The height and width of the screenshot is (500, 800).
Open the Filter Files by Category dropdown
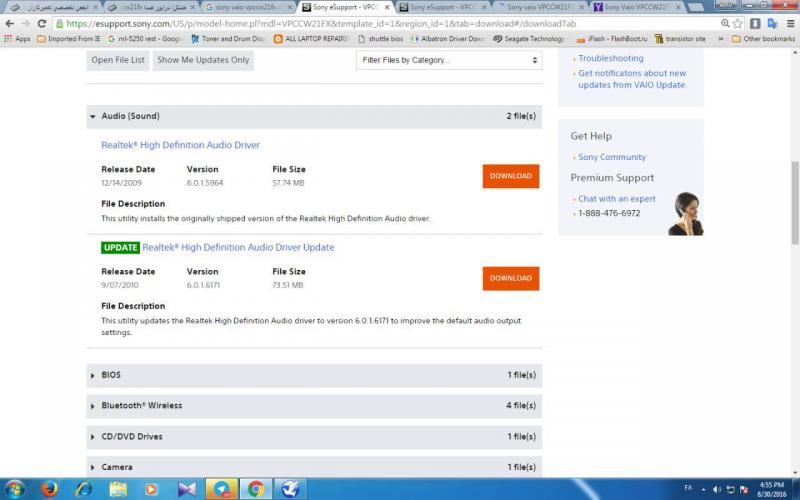tap(449, 60)
